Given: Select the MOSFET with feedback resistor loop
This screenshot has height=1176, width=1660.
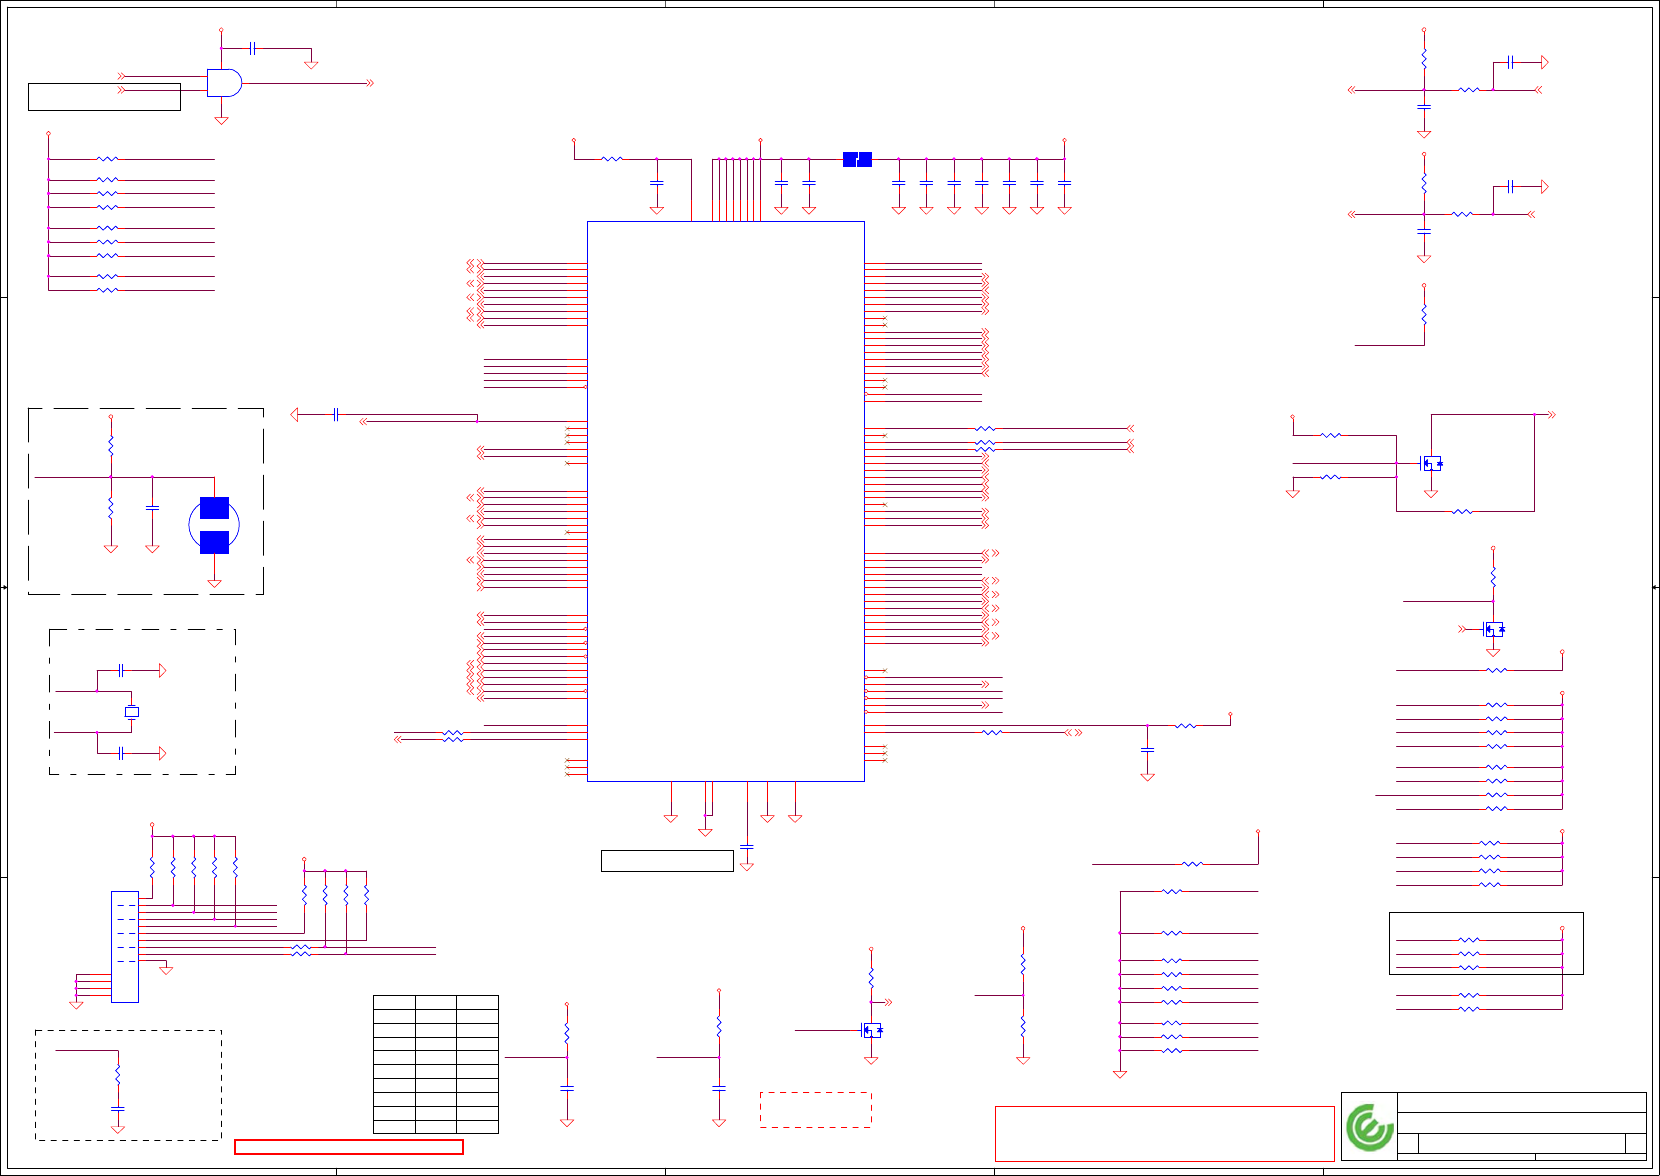Looking at the screenshot, I should pos(1431,463).
